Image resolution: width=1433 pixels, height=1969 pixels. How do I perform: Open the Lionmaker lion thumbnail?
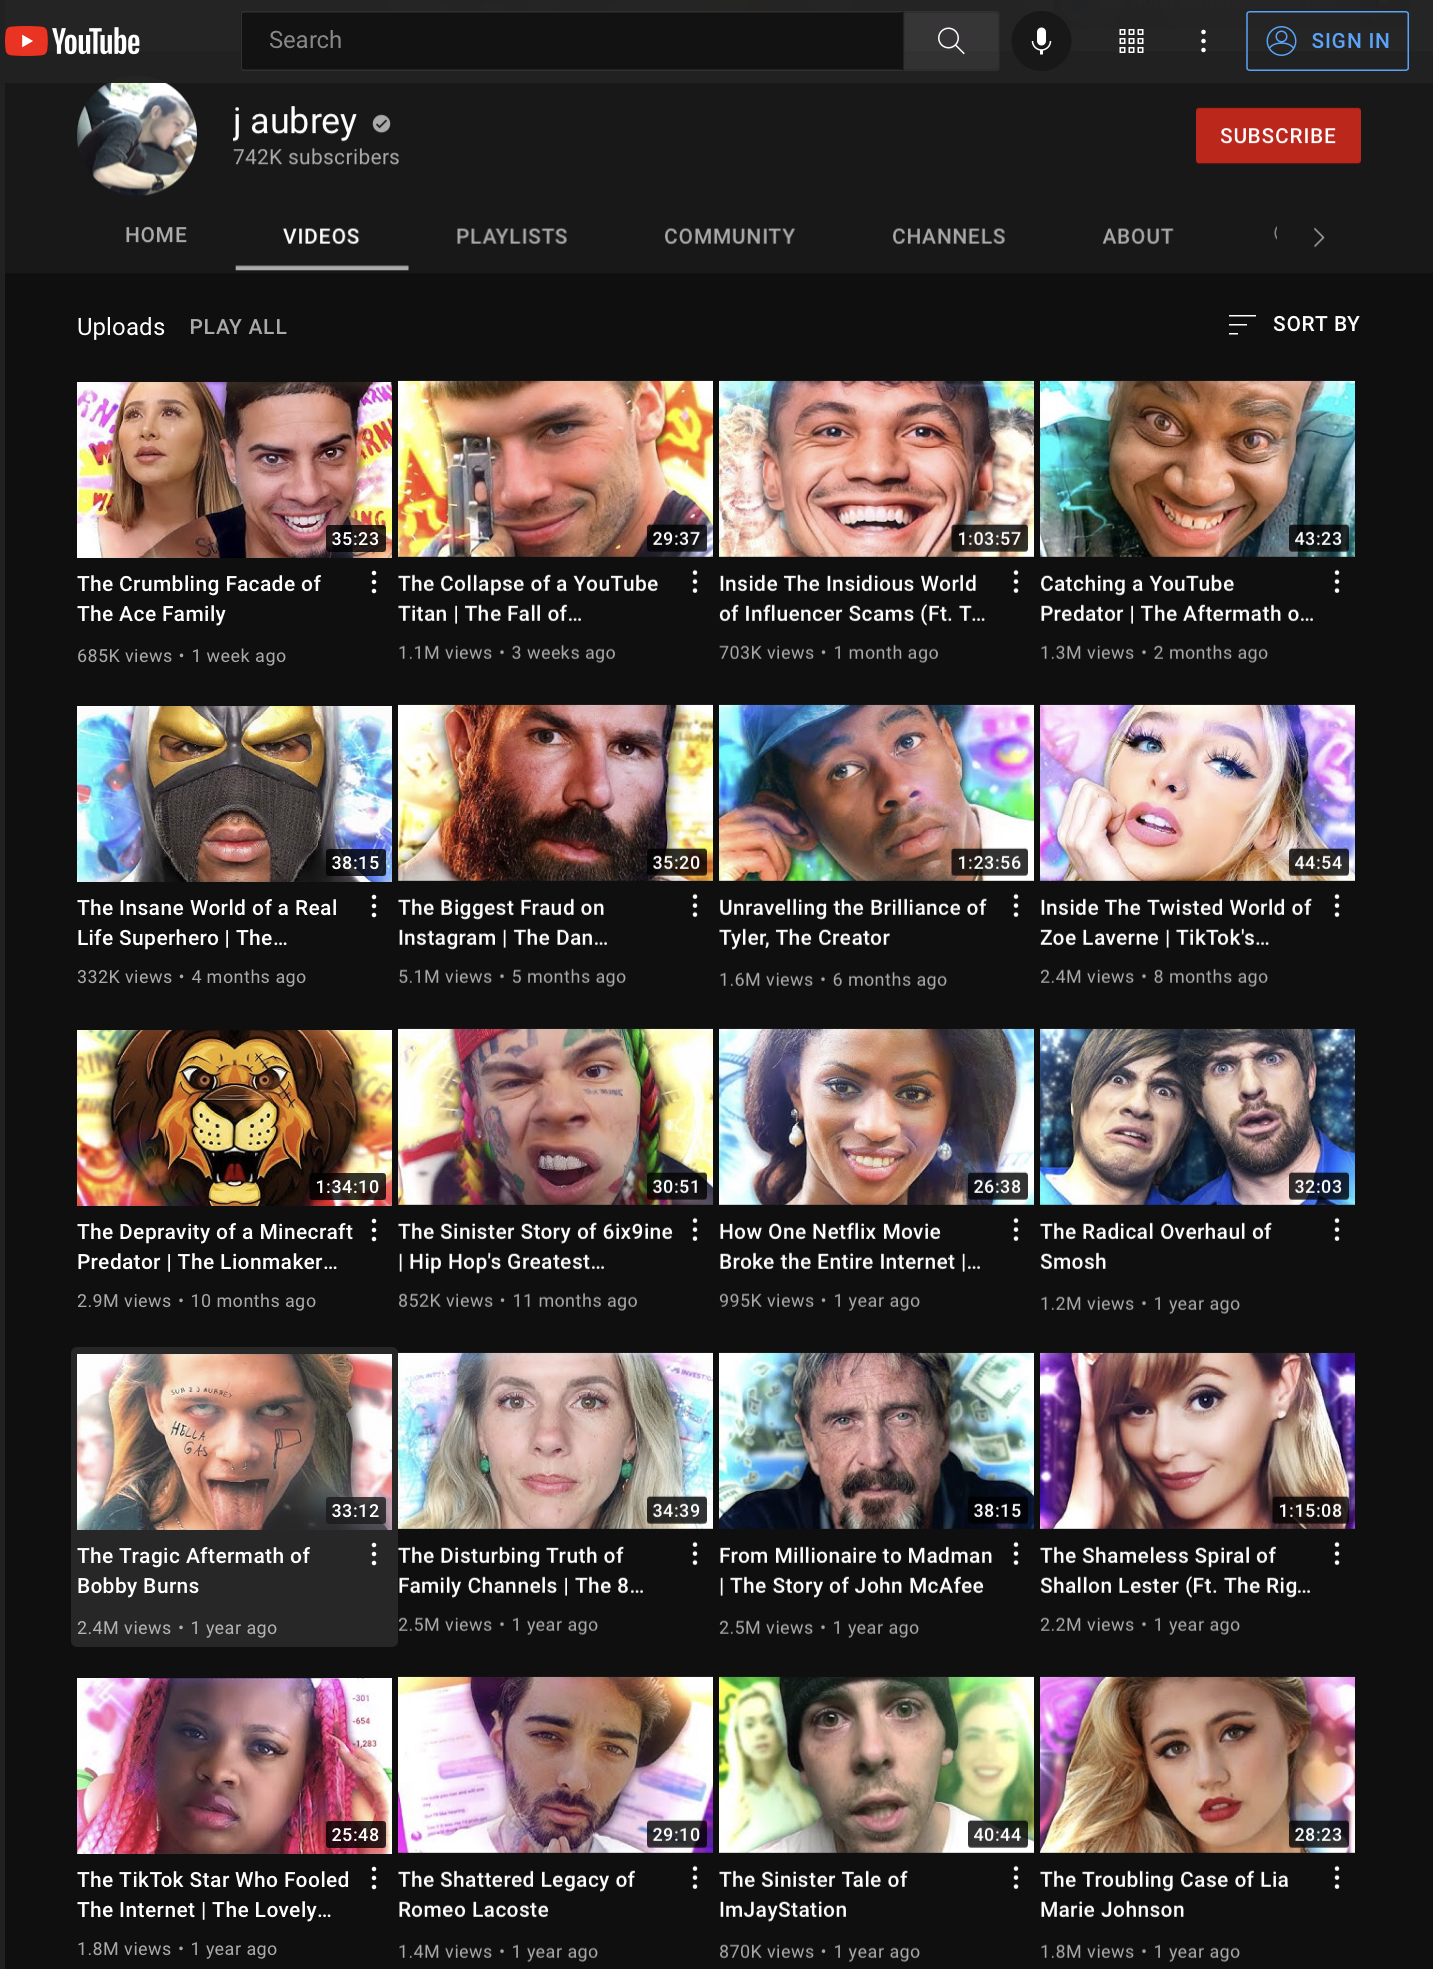click(234, 1117)
